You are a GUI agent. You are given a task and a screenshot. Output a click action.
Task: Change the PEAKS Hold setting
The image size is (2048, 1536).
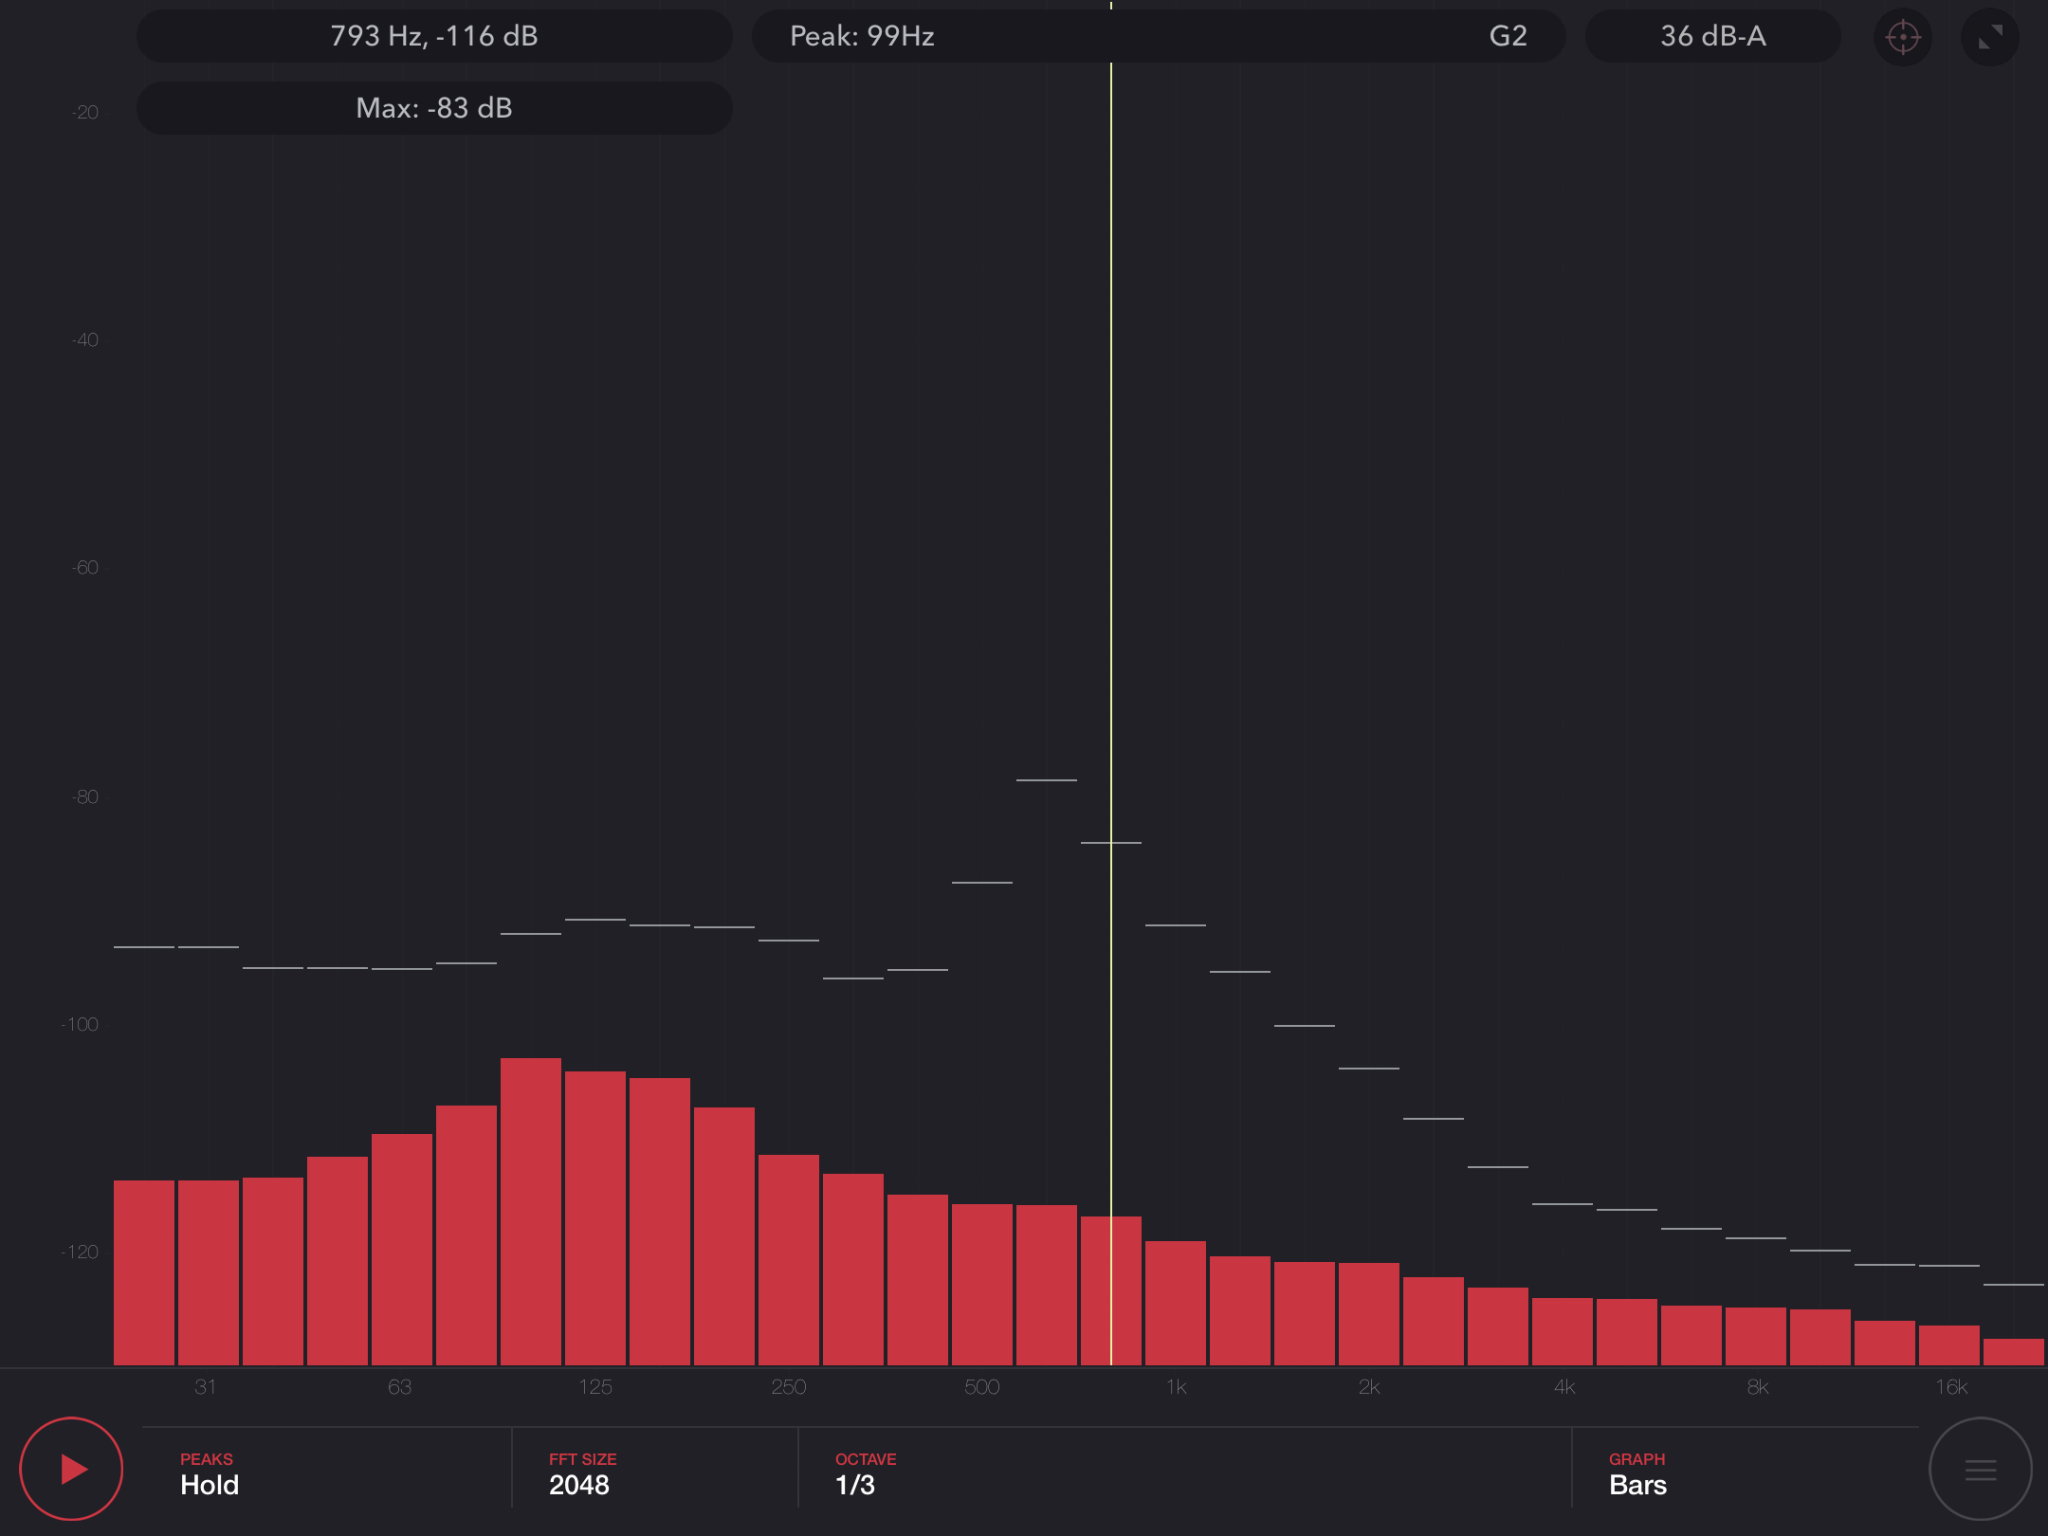[210, 1474]
